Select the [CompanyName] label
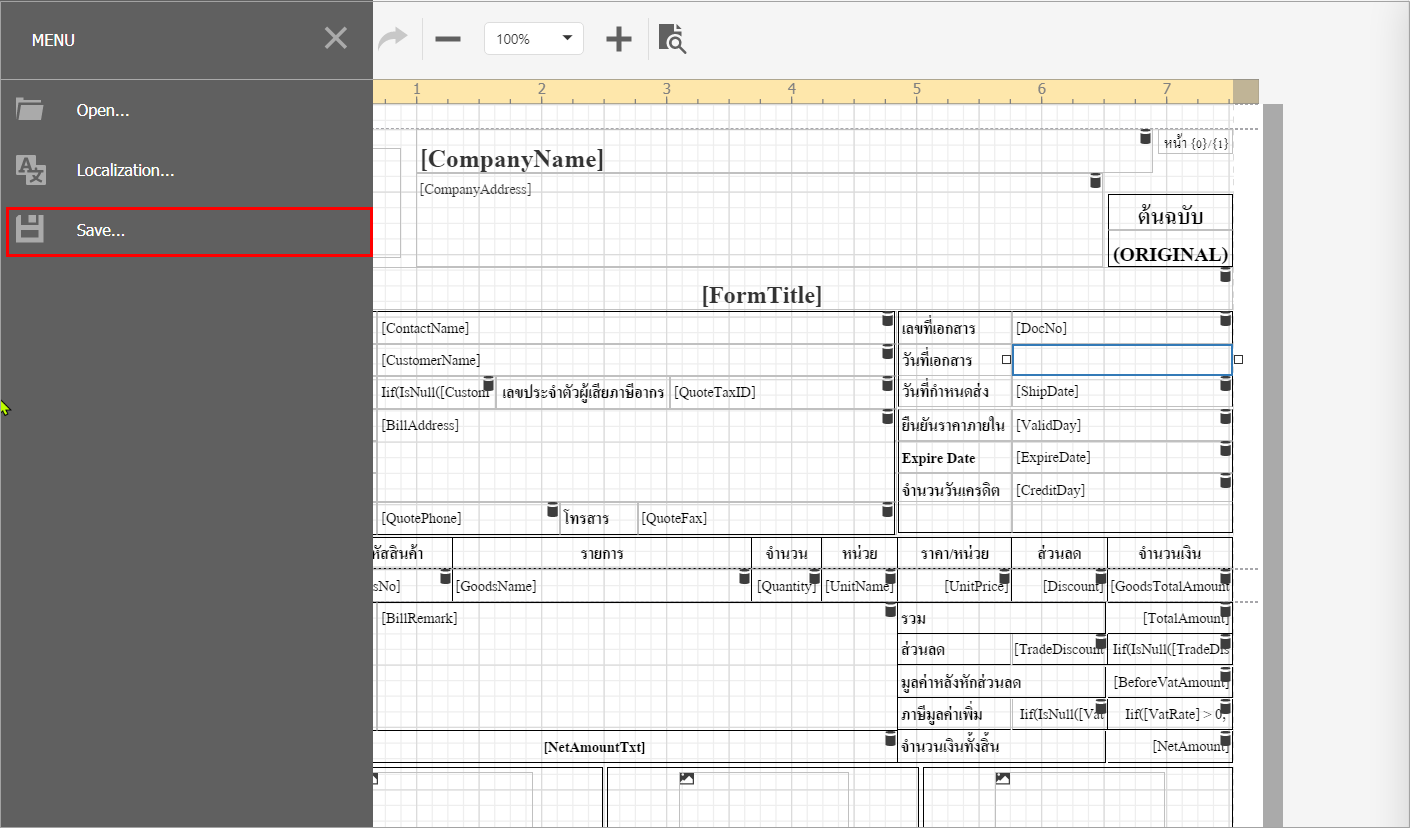This screenshot has width=1410, height=828. point(512,159)
